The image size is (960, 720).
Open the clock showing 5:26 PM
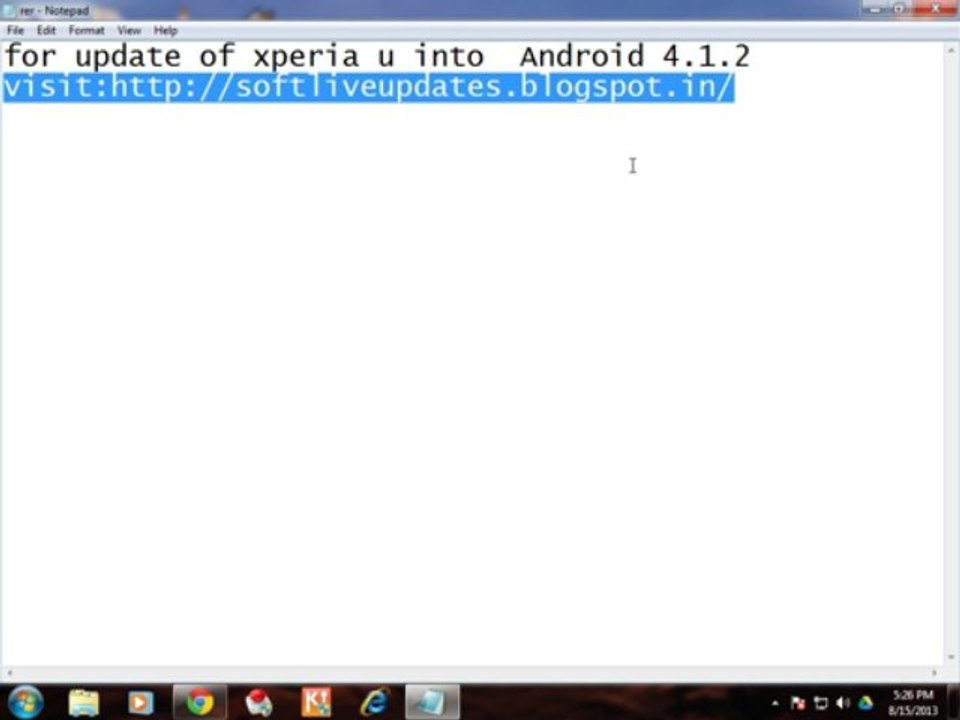coord(913,703)
